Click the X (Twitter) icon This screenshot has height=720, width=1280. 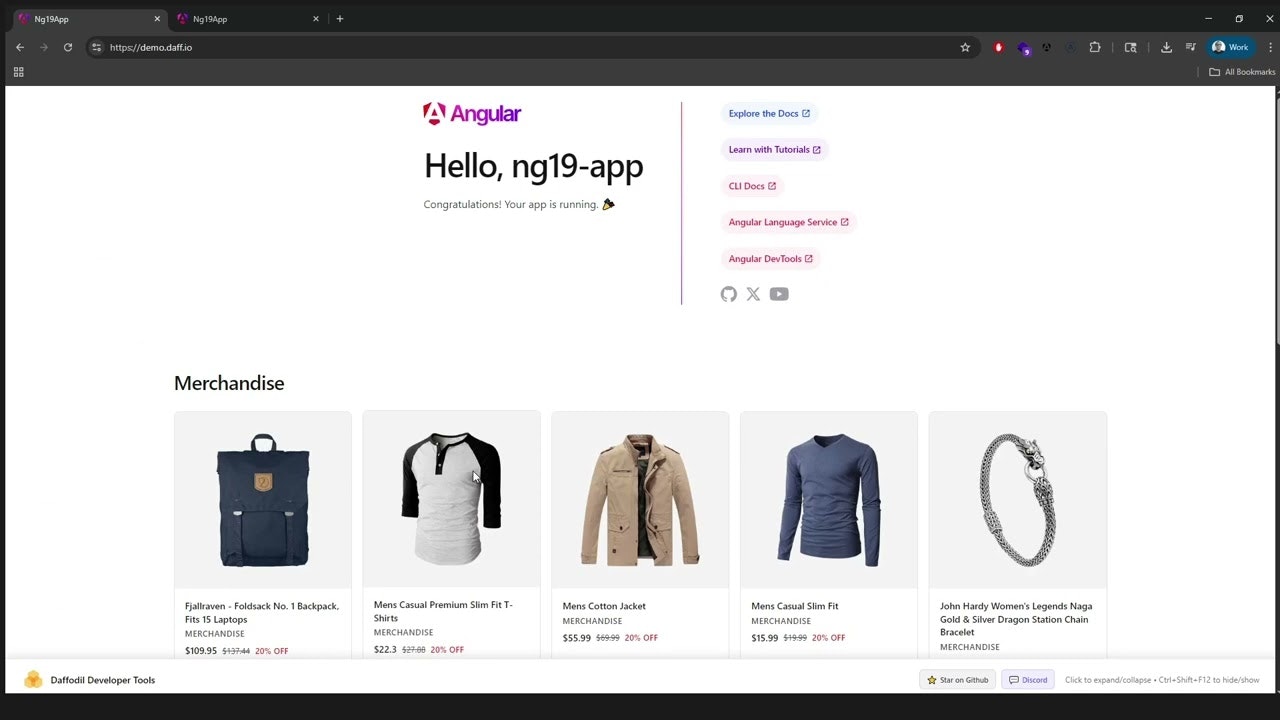[753, 294]
